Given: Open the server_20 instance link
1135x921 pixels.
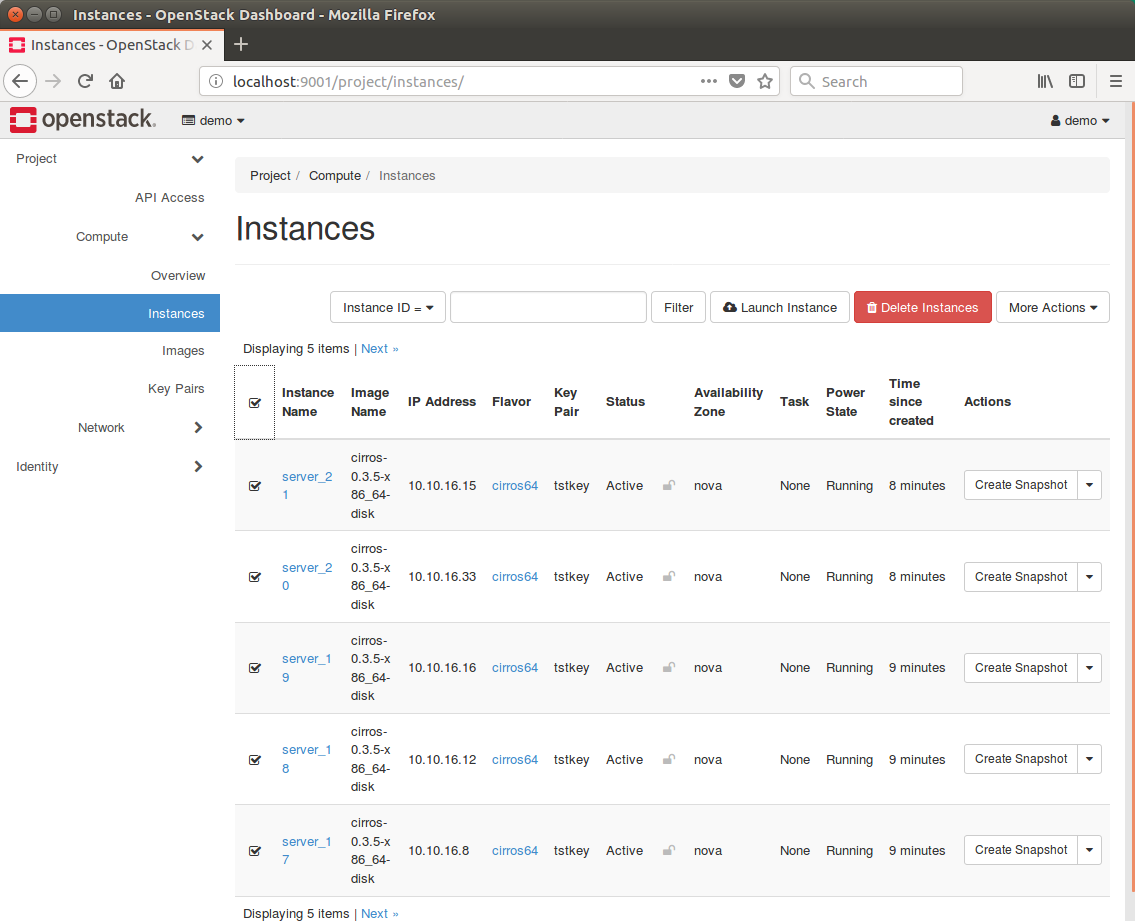Looking at the screenshot, I should tap(307, 576).
